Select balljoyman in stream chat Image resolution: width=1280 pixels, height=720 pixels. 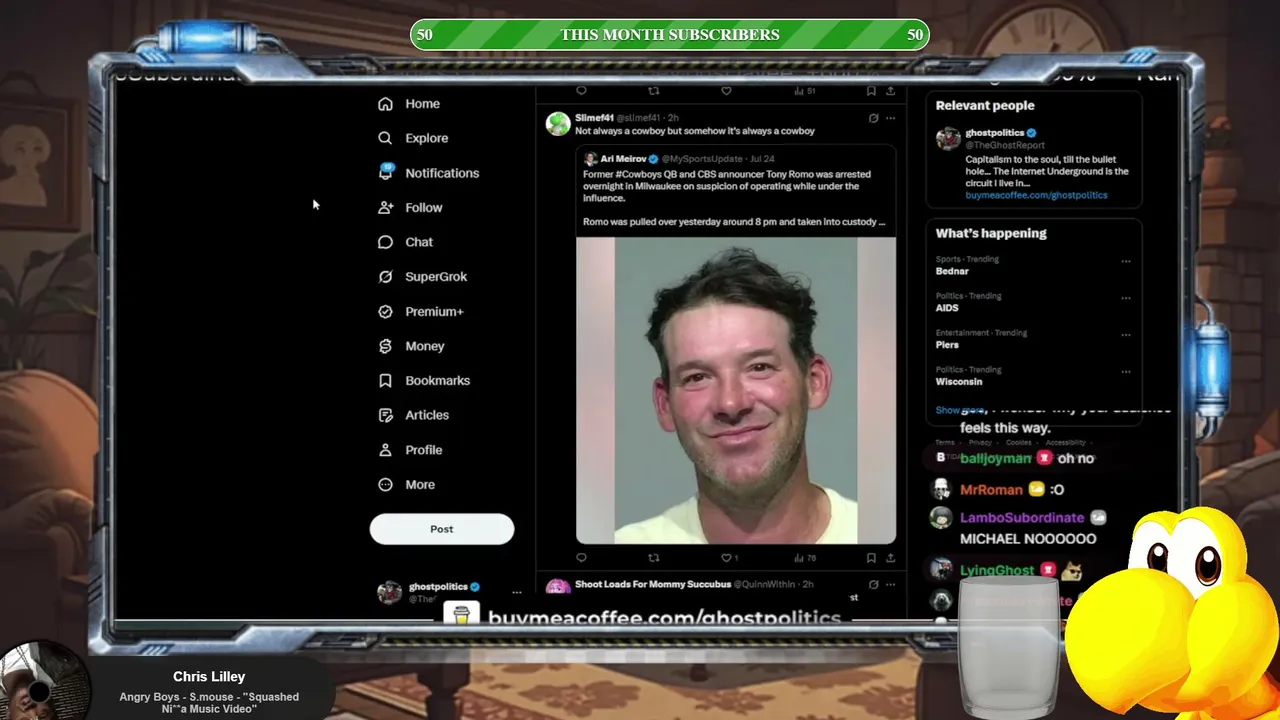[995, 458]
